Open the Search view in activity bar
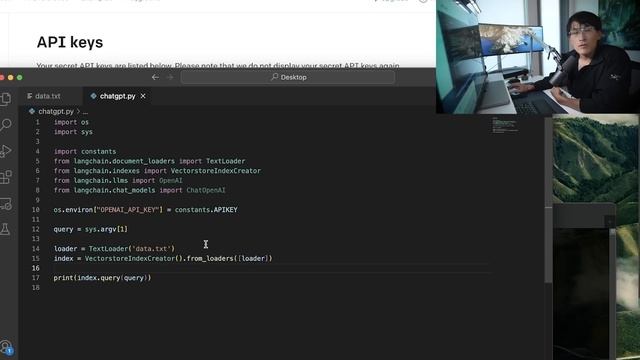Viewport: 640px width, 360px height. pyautogui.click(x=5, y=125)
